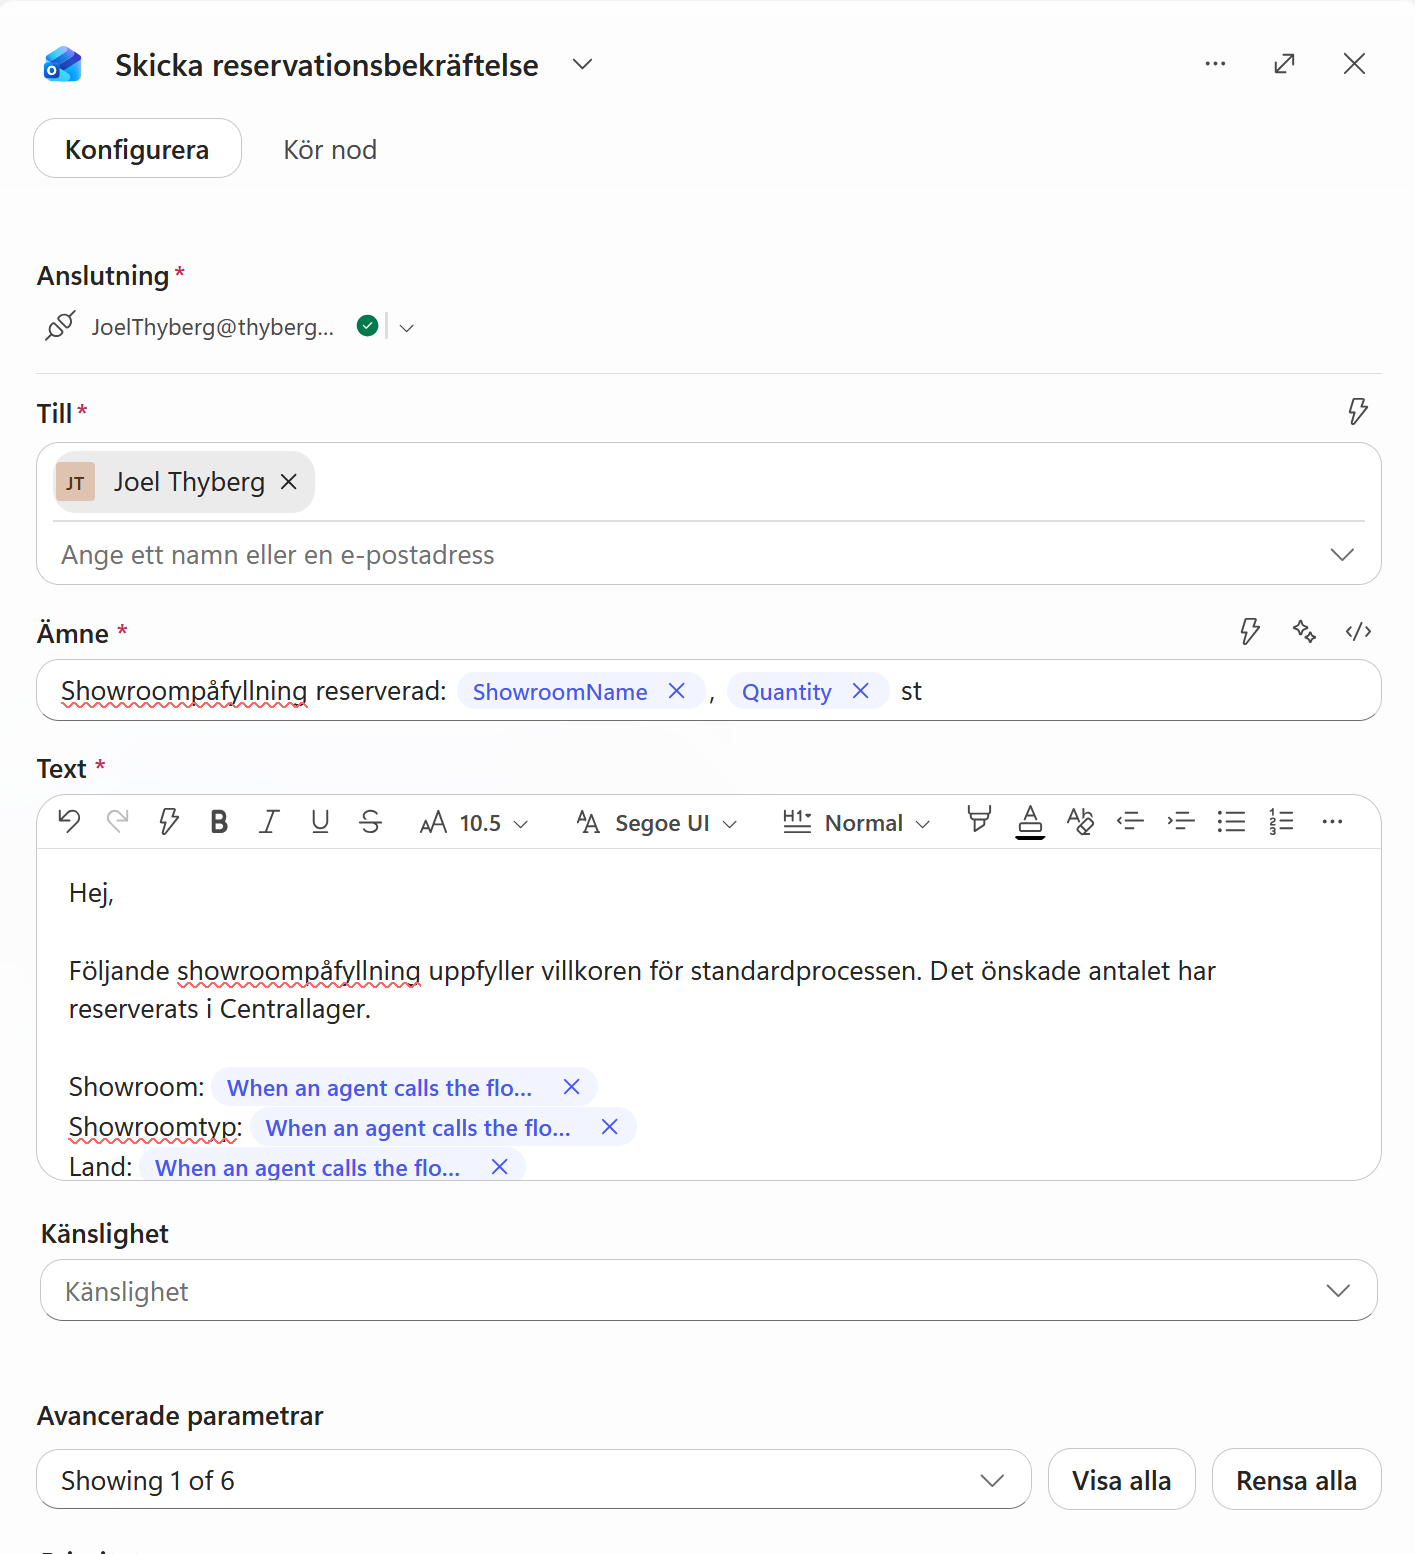Expand the Avancerade parametrar Showing 1 of 6 dropdown
This screenshot has width=1415, height=1554.
pos(534,1480)
